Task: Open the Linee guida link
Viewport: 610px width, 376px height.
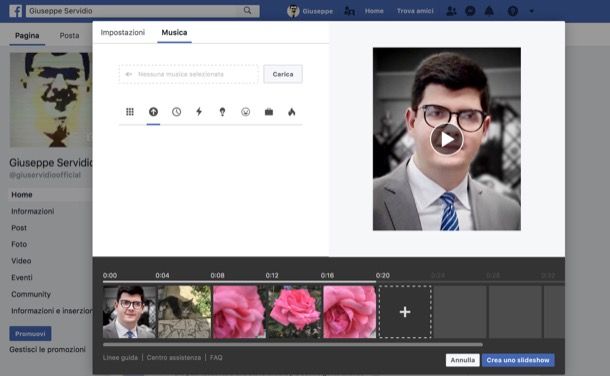Action: (120, 357)
